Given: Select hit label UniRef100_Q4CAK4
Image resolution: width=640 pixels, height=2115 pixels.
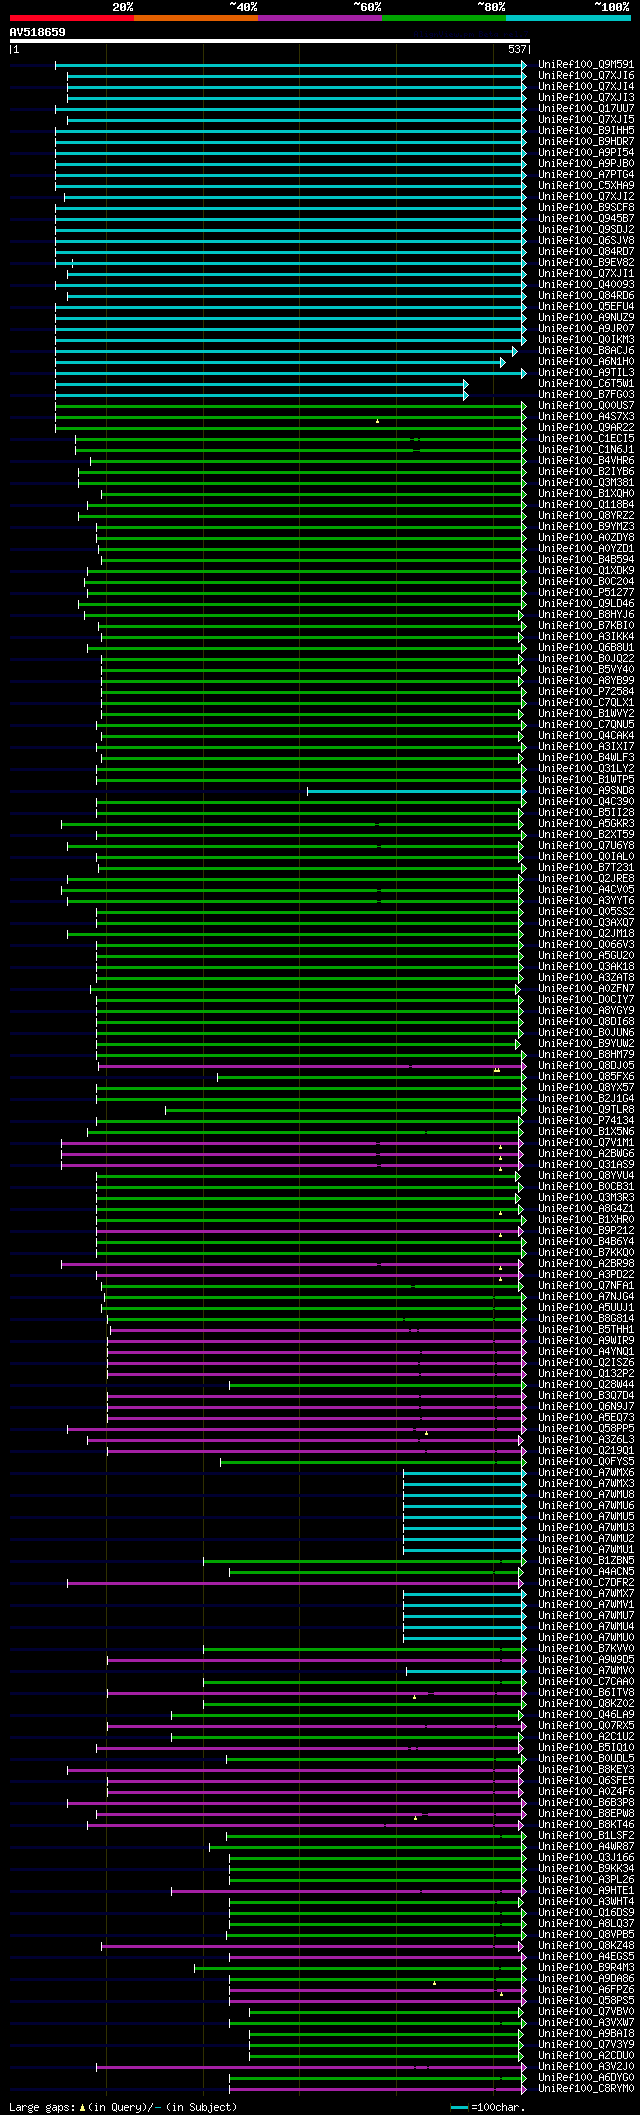Looking at the screenshot, I should 586,735.
